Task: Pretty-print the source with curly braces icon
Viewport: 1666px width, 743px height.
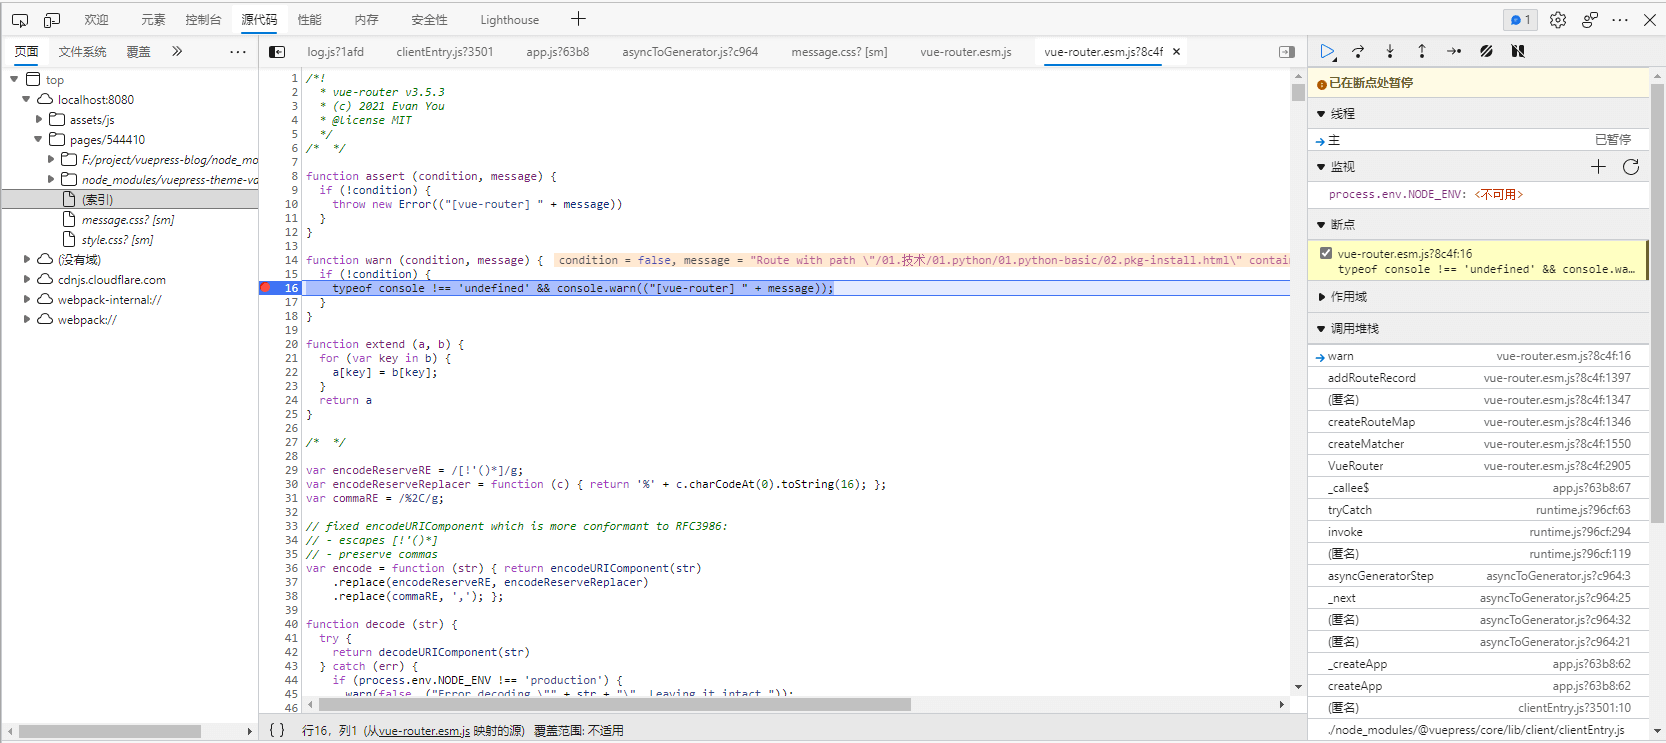Action: [x=277, y=730]
